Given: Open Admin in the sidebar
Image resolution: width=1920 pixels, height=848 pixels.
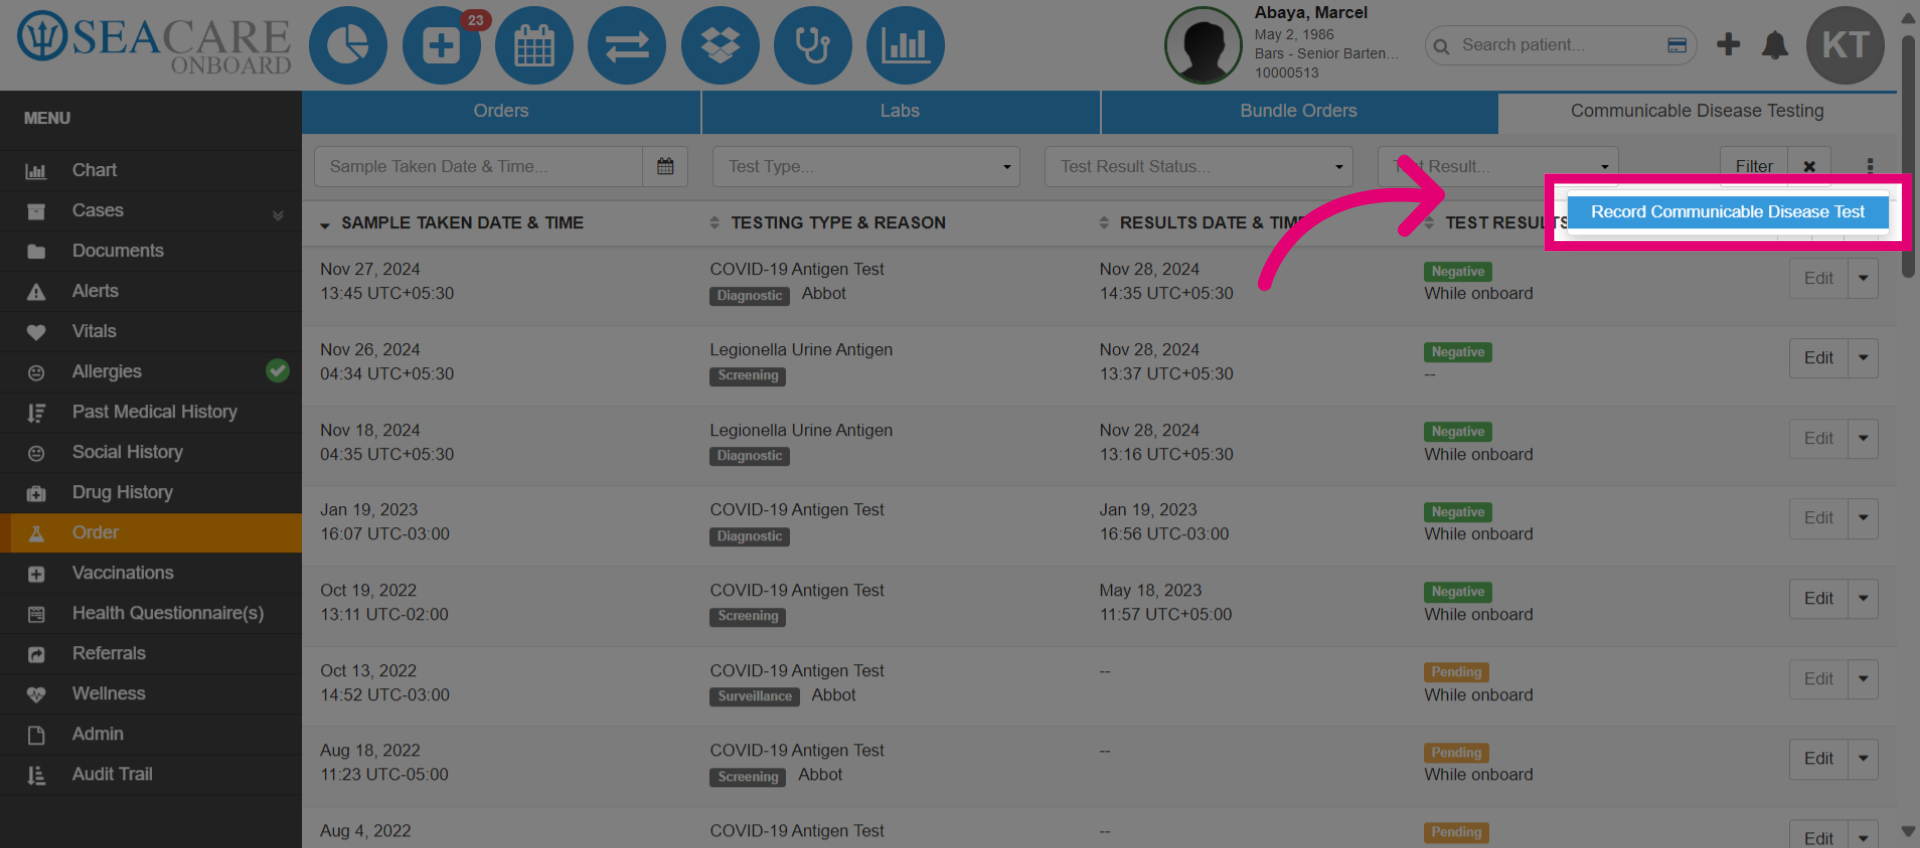Looking at the screenshot, I should point(151,734).
